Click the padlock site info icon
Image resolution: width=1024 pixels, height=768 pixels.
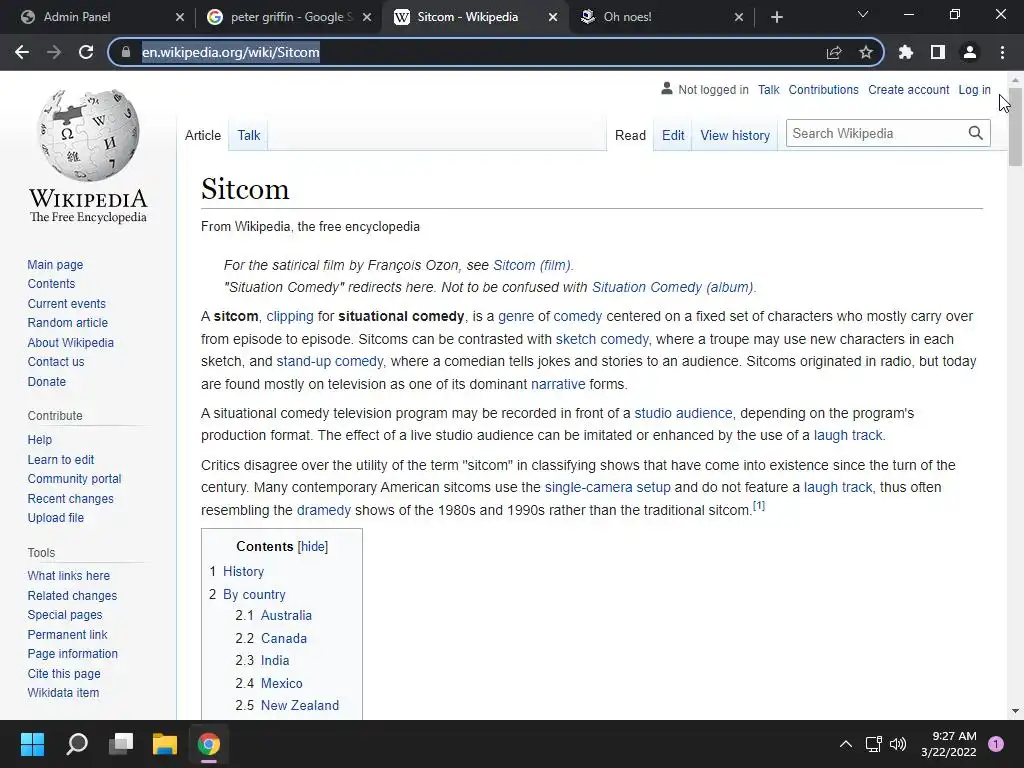(126, 52)
